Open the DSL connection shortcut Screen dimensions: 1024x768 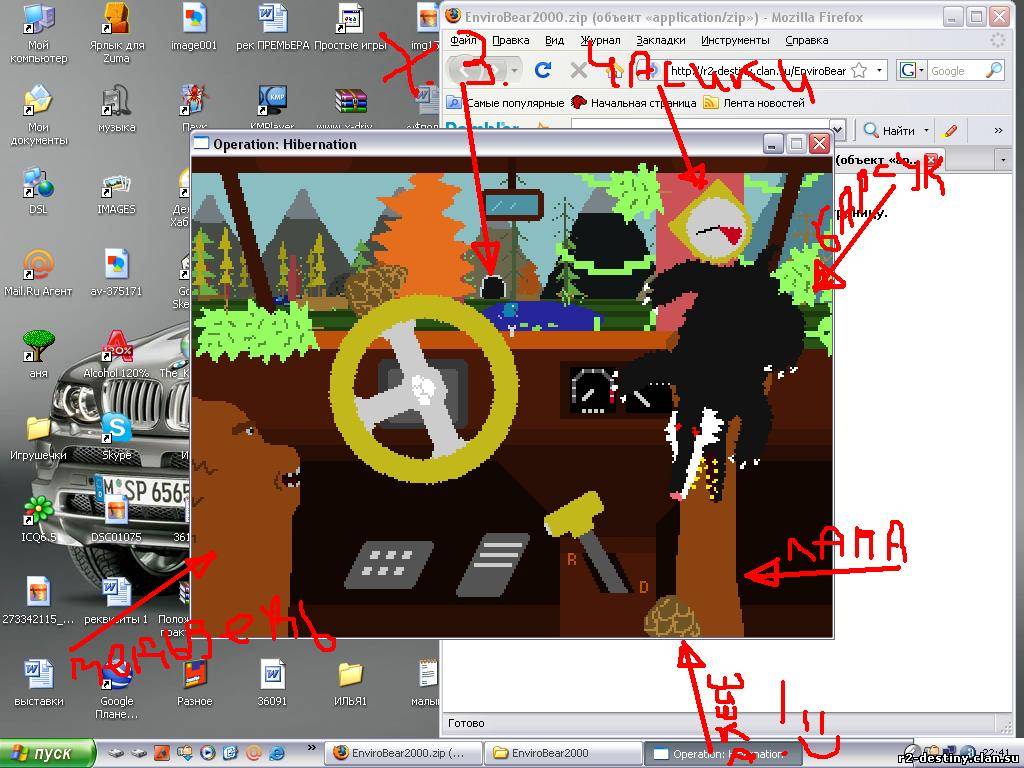(38, 191)
